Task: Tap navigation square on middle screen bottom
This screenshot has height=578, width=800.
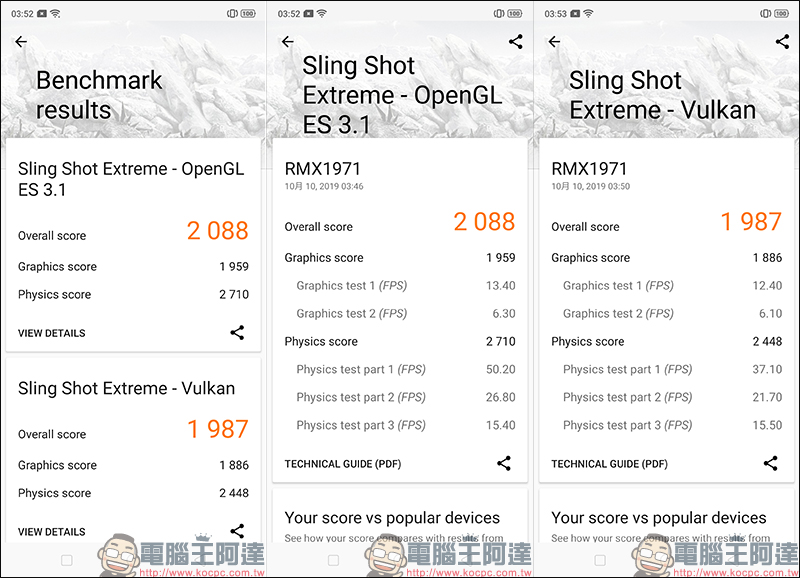Action: (x=334, y=560)
